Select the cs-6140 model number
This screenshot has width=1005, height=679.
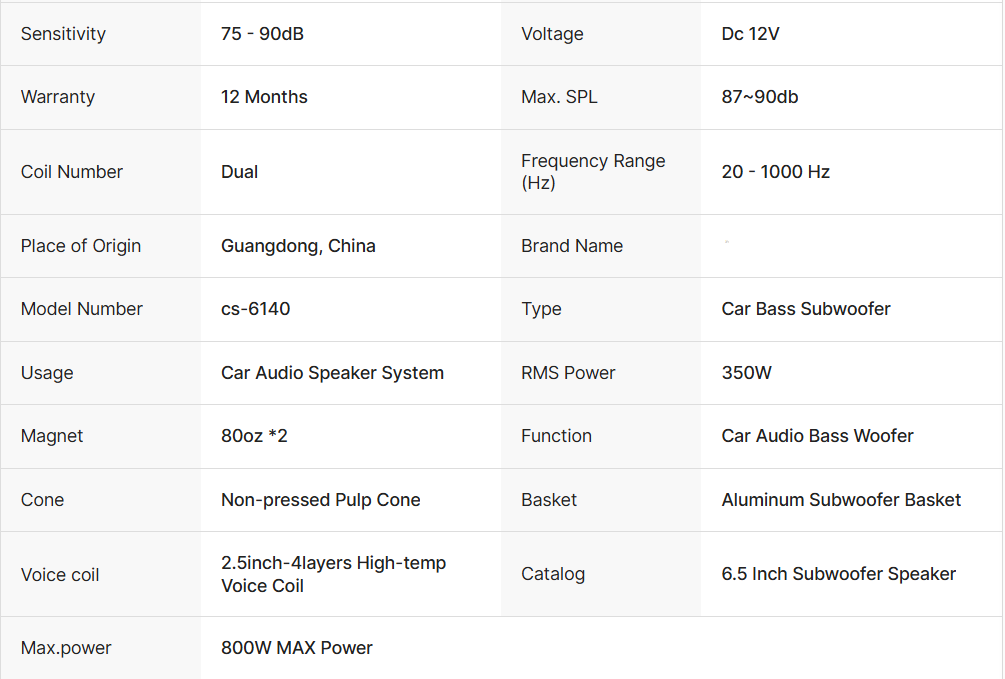coord(255,309)
